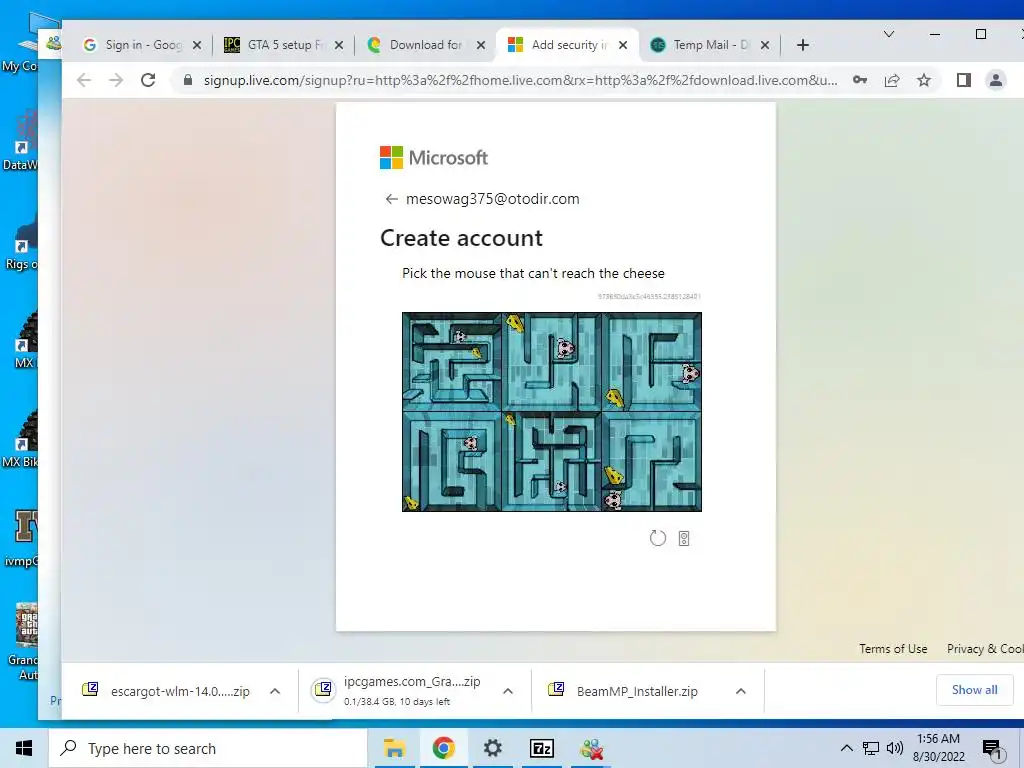Open the Chrome profile avatar
1024x768 pixels.
tap(996, 80)
